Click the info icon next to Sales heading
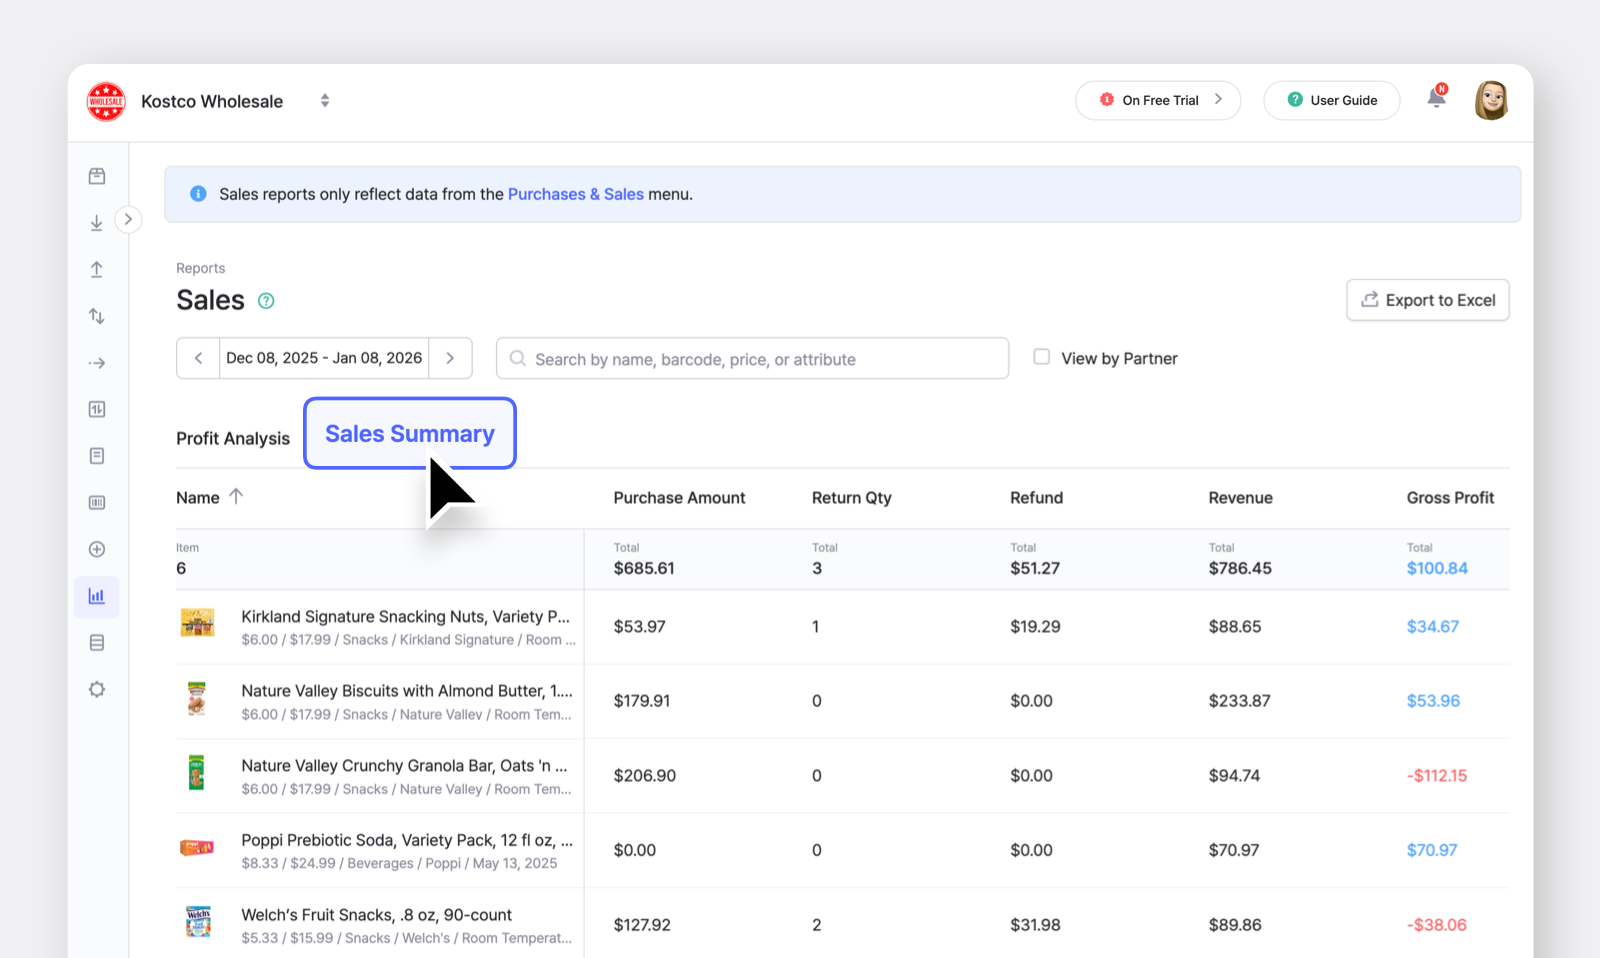 265,300
